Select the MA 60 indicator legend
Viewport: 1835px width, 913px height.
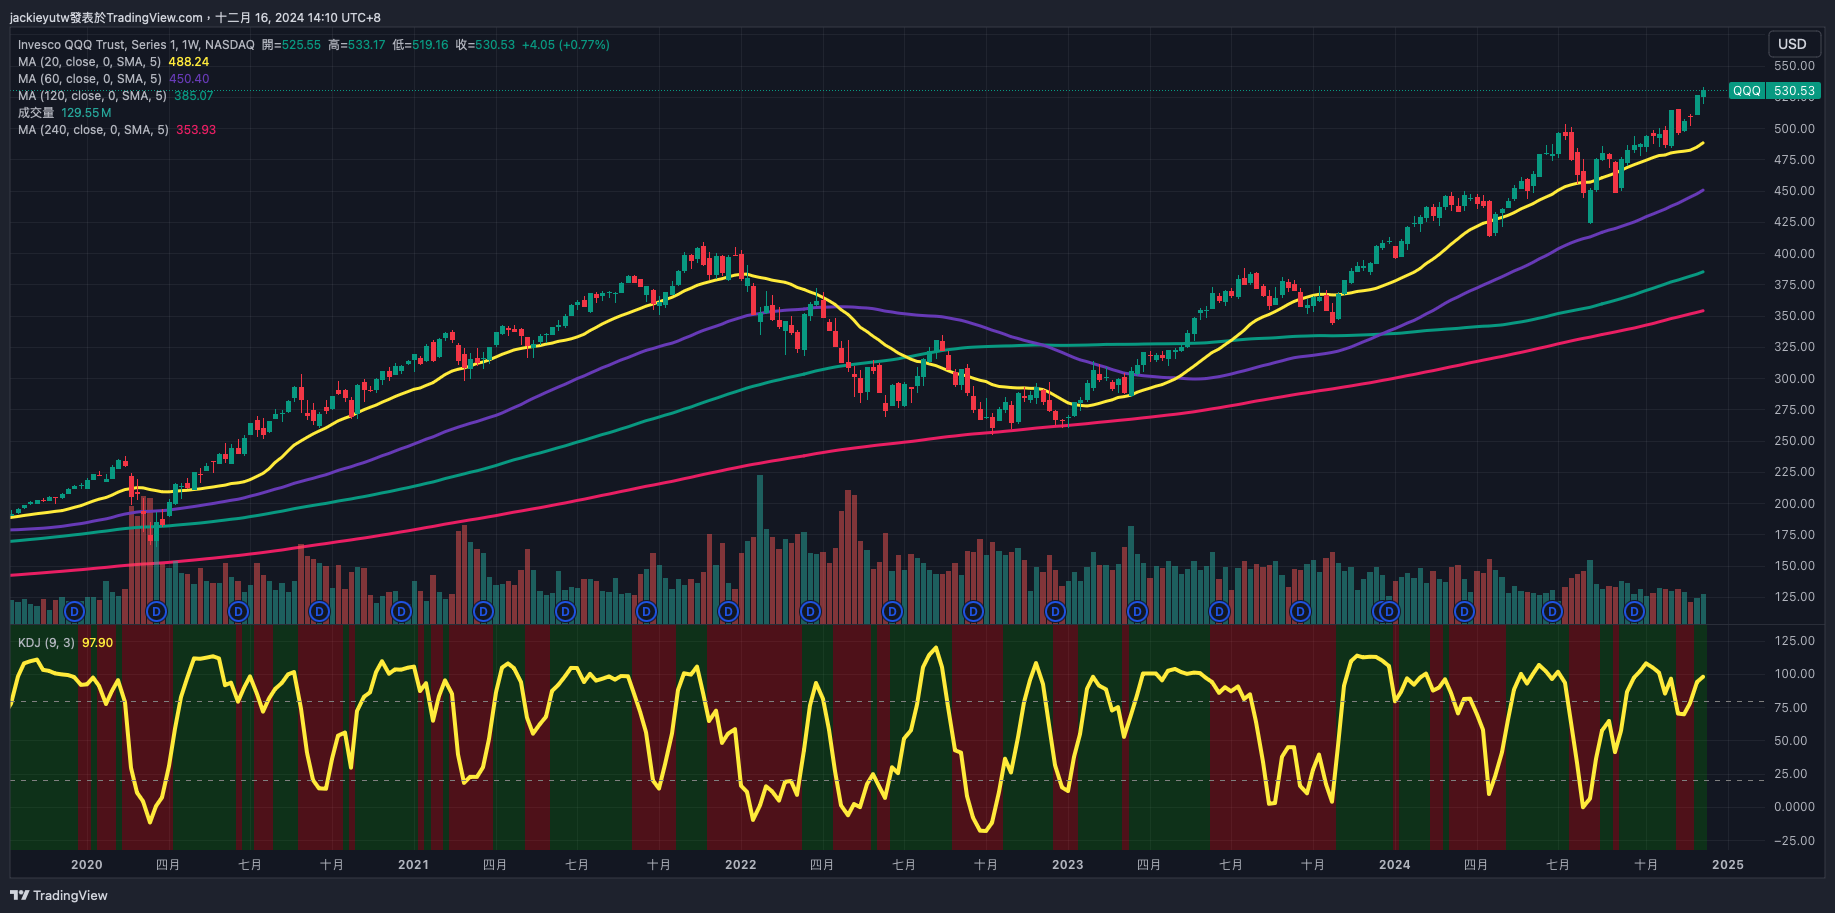90,79
